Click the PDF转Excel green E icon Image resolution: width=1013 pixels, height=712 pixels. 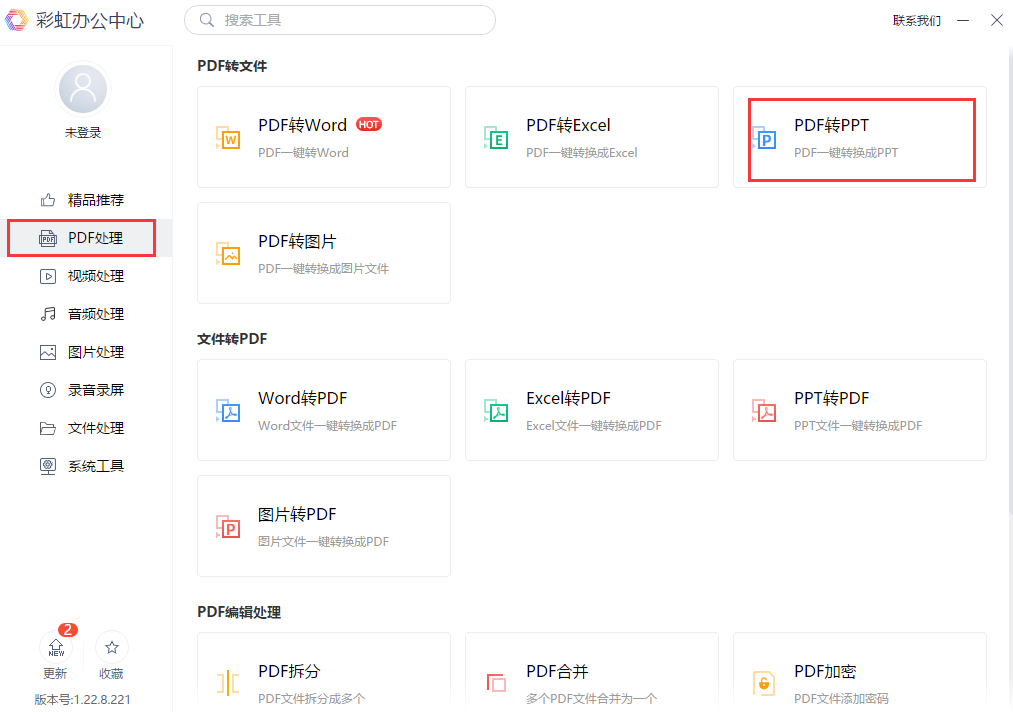496,138
